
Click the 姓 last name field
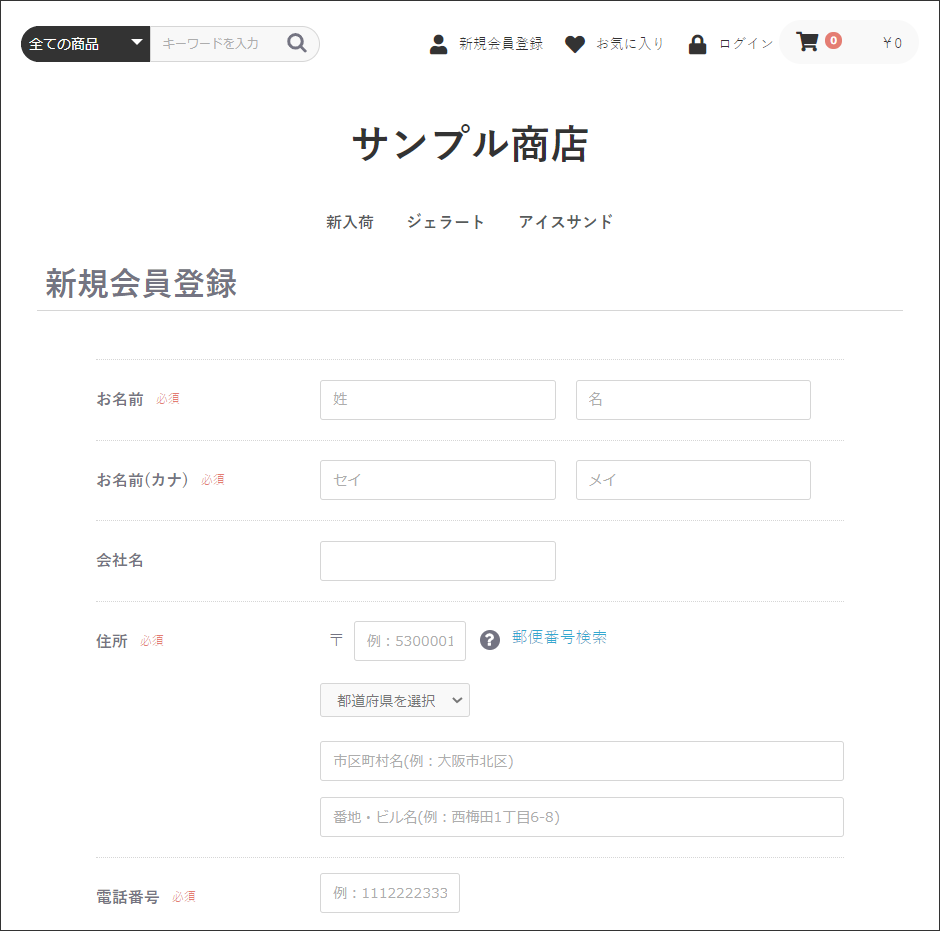tap(437, 400)
